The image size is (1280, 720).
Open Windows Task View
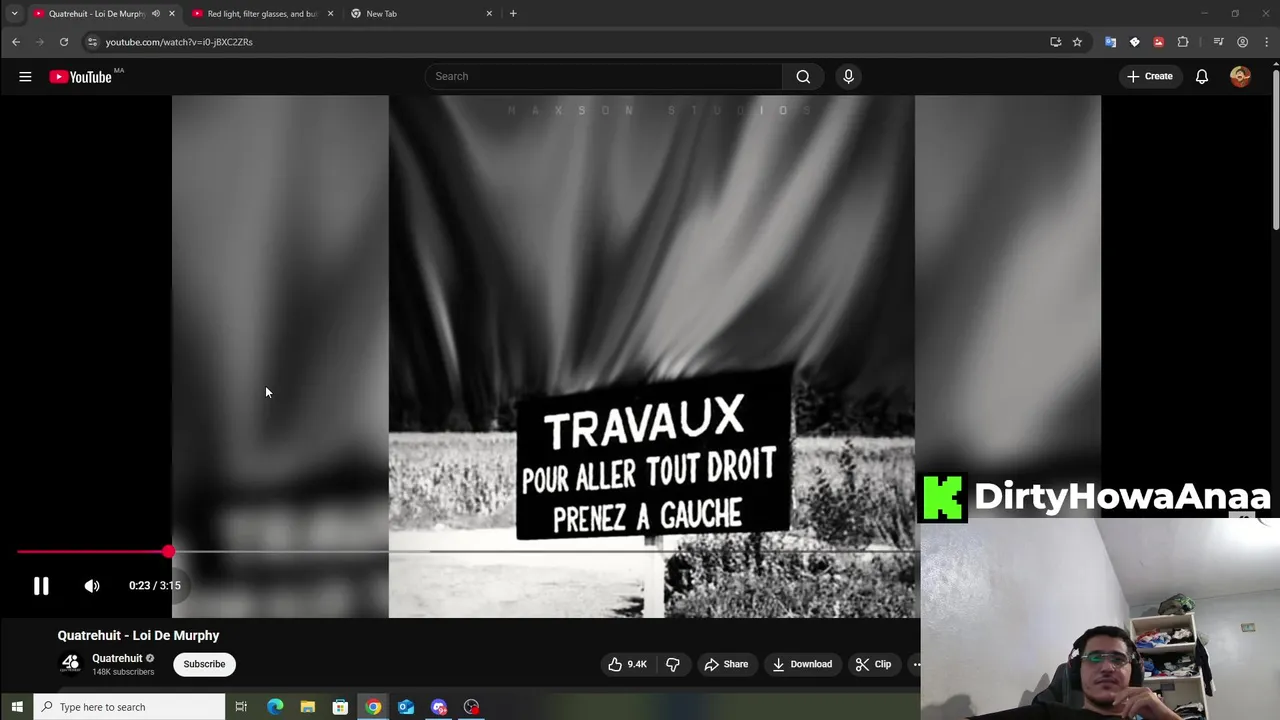click(x=241, y=707)
